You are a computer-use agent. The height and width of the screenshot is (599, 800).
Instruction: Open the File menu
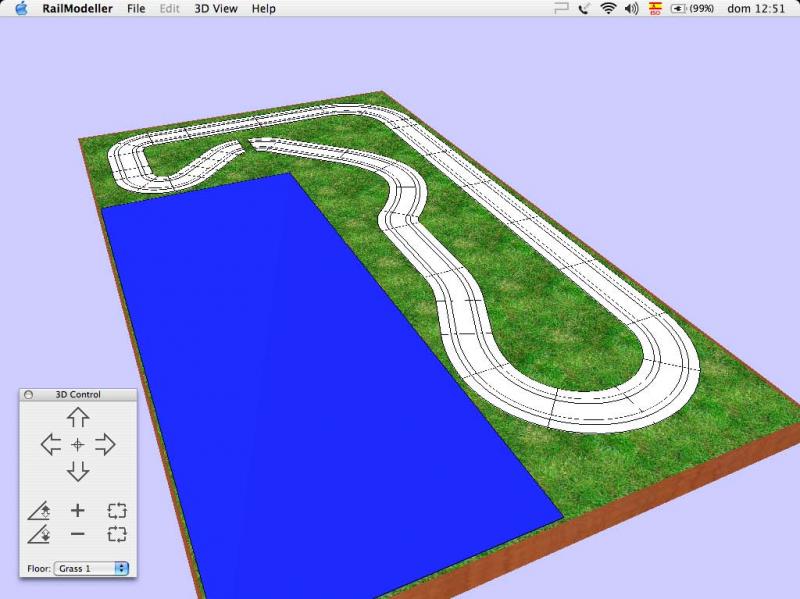point(136,8)
